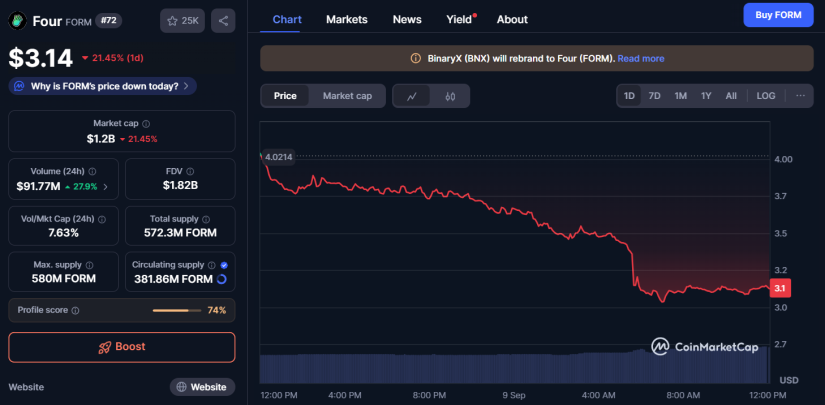Open the Yield tab
The width and height of the screenshot is (825, 405).
[x=459, y=19]
